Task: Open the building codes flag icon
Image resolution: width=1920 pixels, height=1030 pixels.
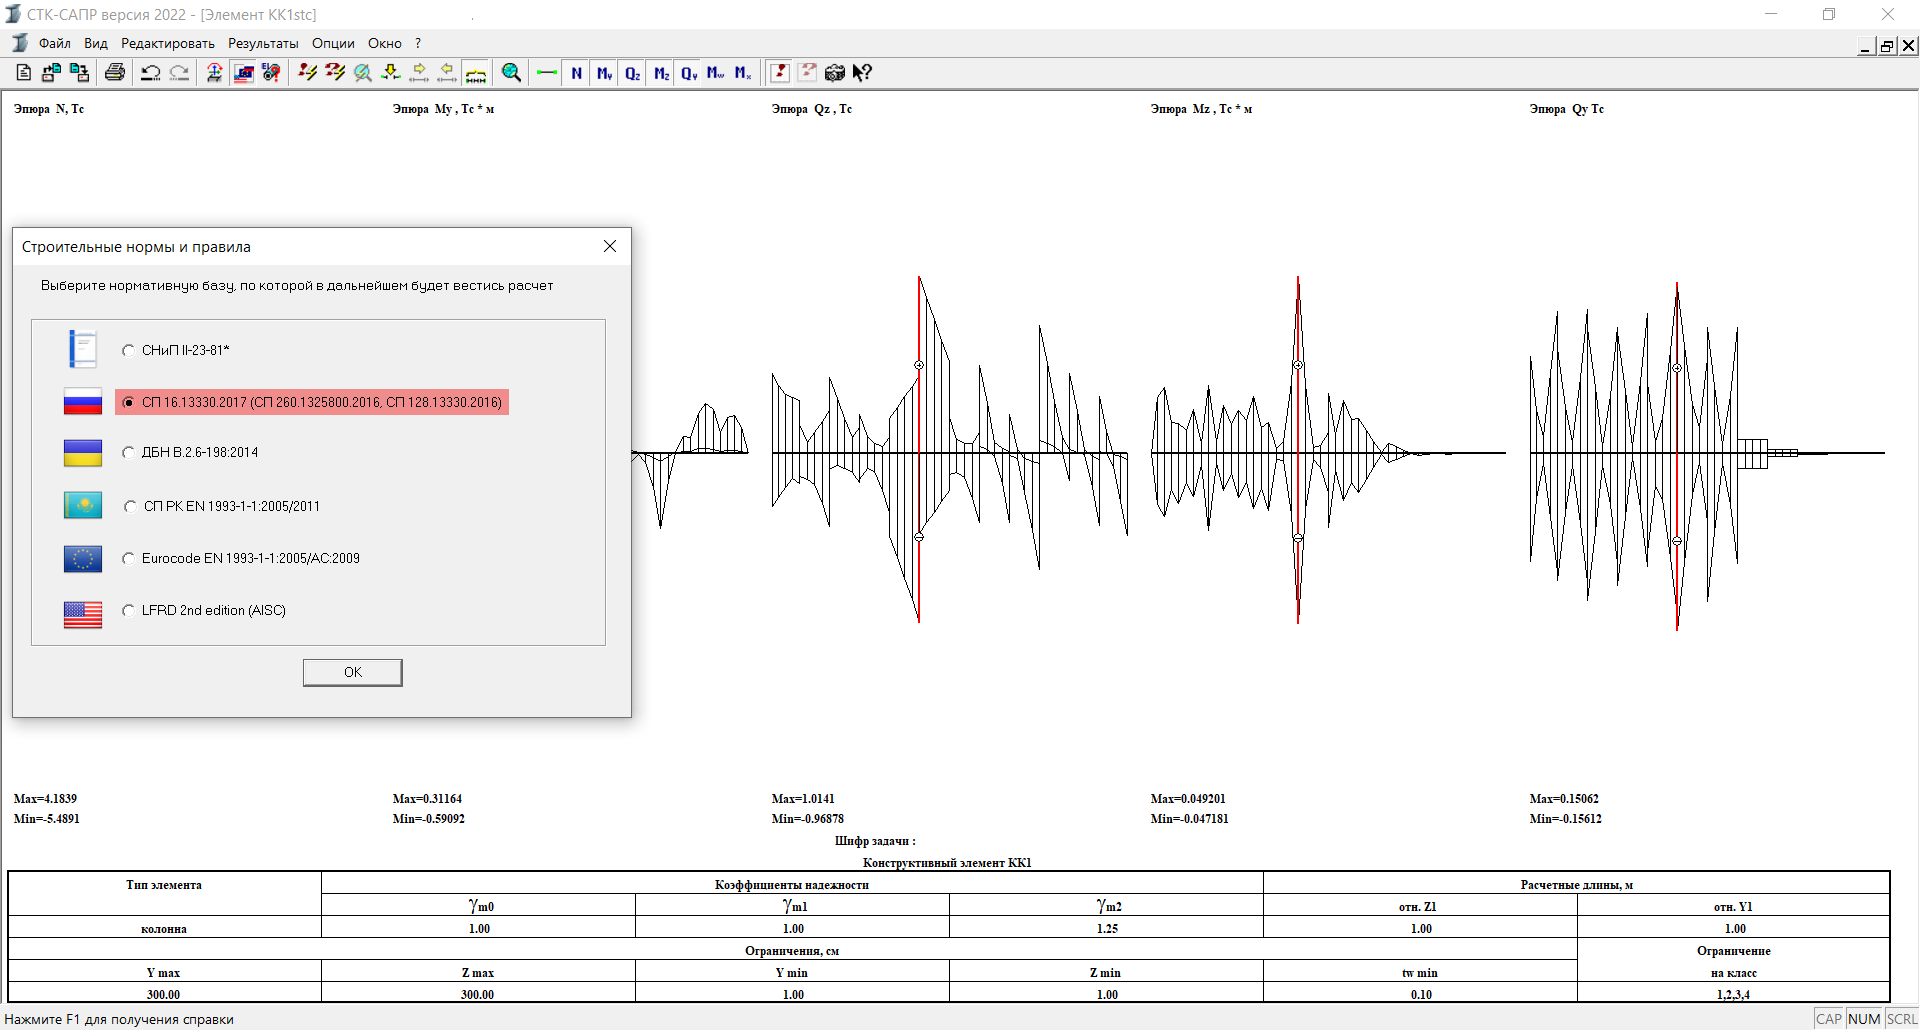Action: [243, 73]
